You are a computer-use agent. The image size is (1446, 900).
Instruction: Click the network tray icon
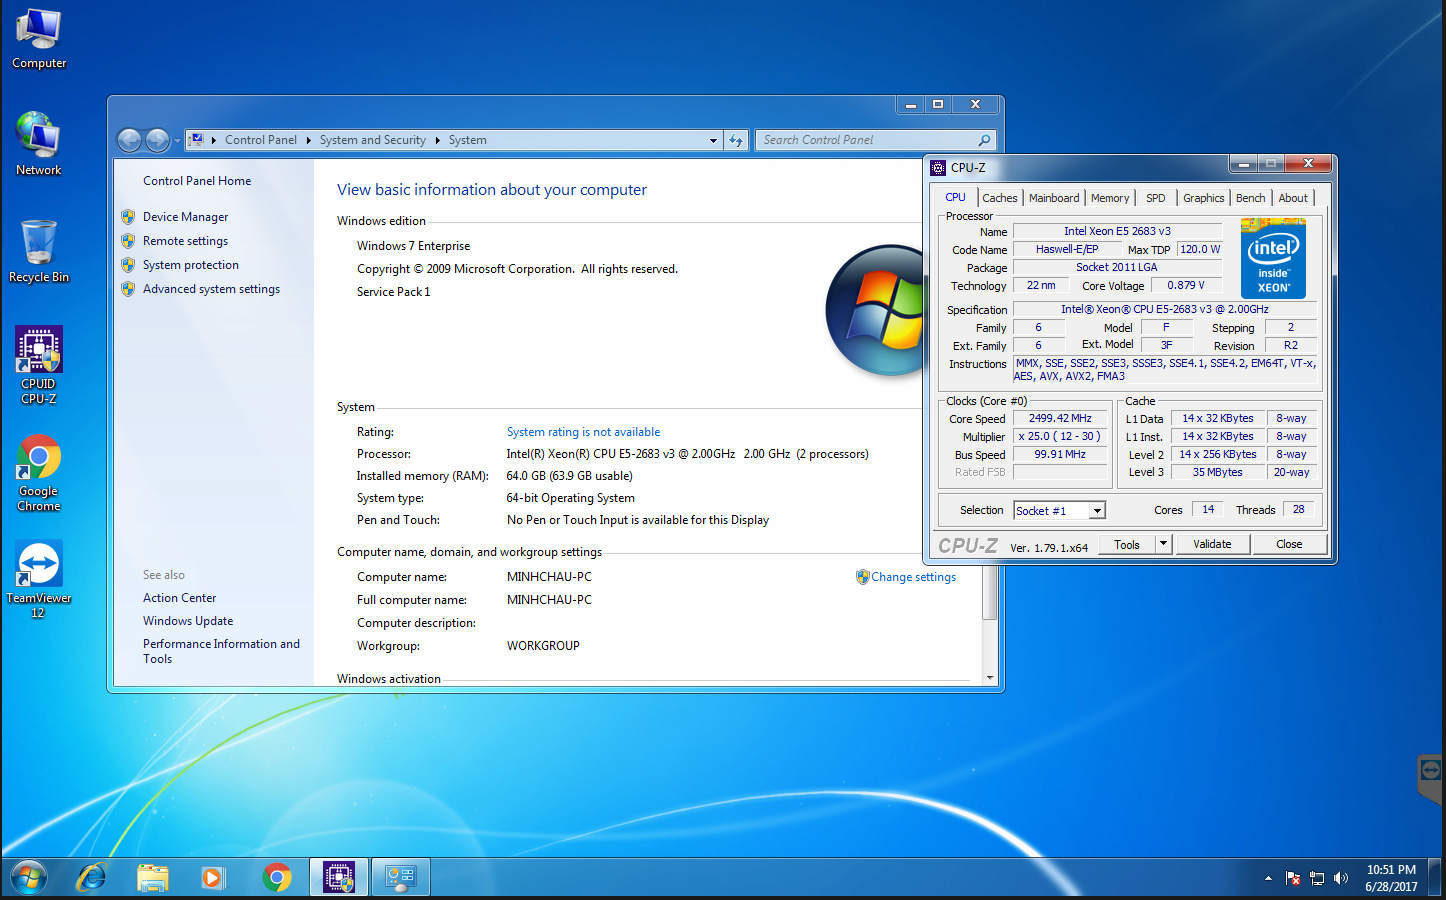coord(1317,878)
